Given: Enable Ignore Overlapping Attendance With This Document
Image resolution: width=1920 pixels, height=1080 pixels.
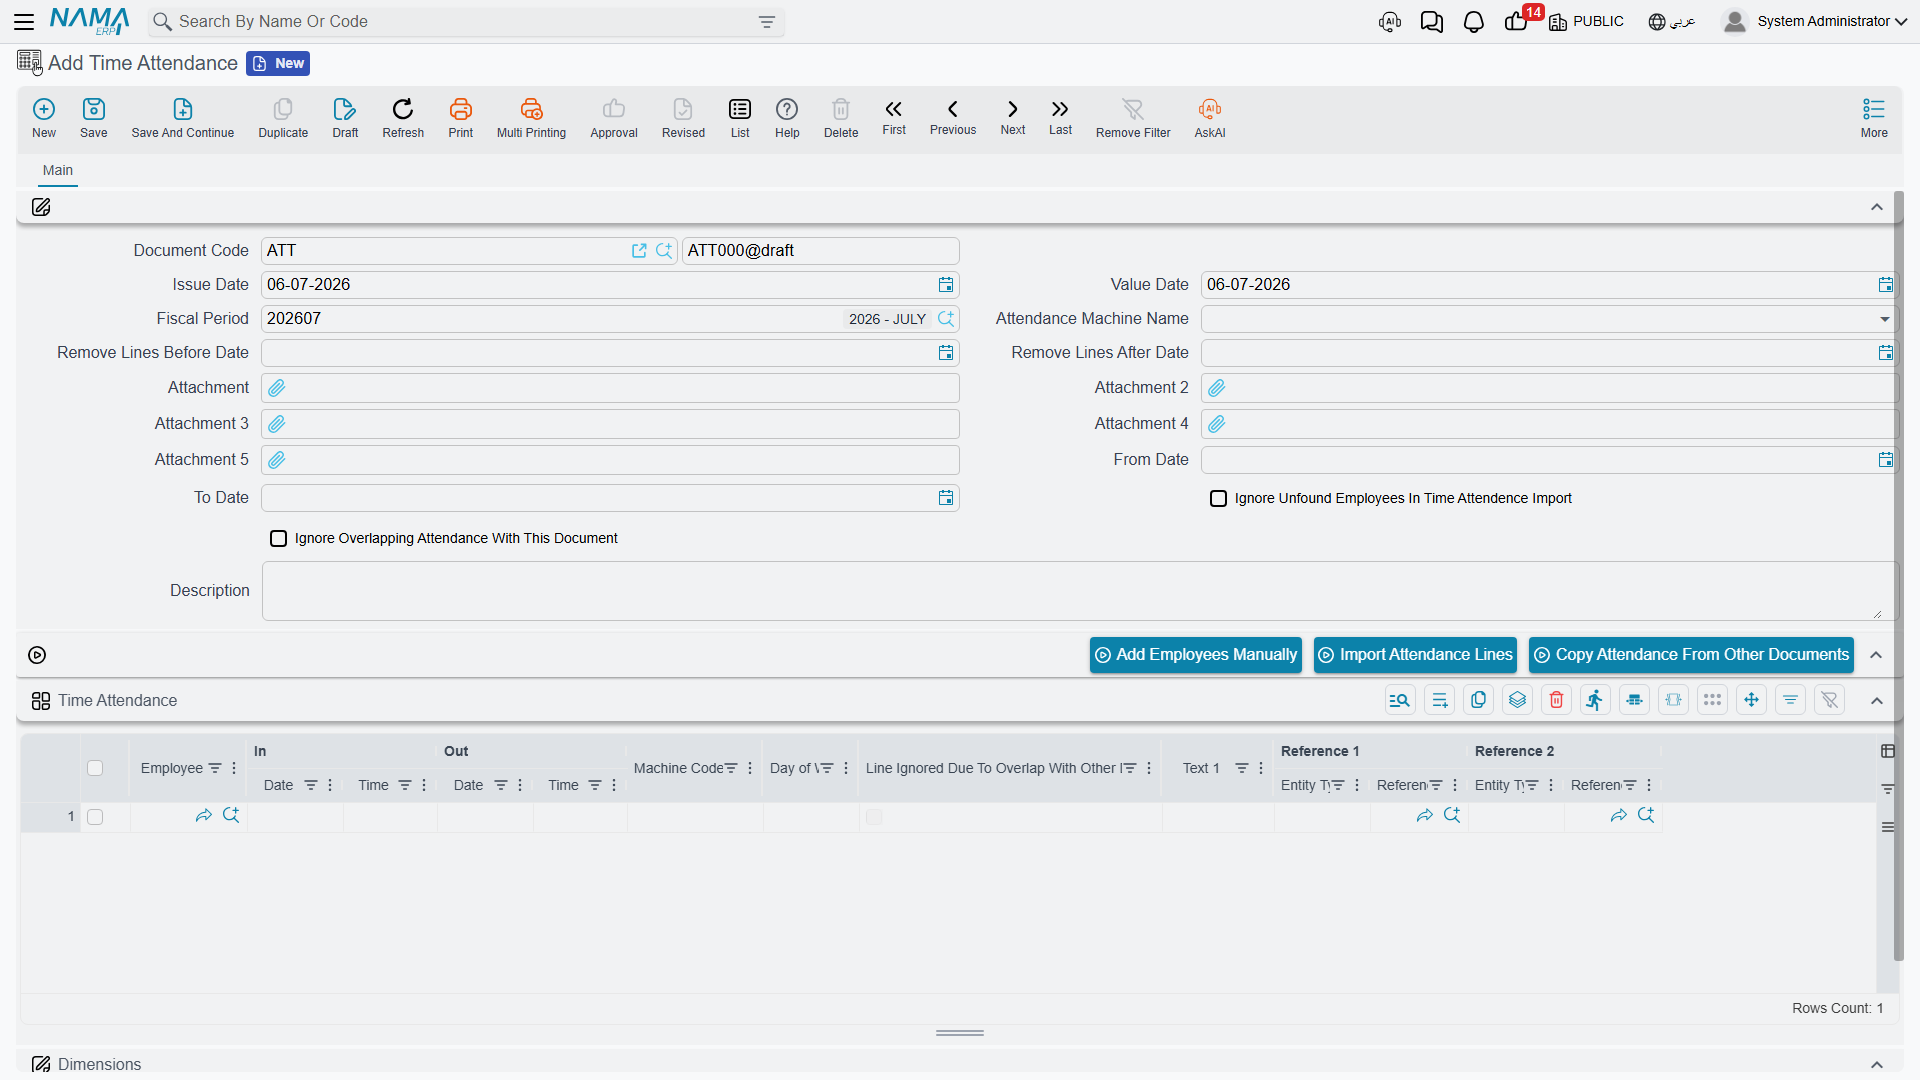Looking at the screenshot, I should pos(278,538).
